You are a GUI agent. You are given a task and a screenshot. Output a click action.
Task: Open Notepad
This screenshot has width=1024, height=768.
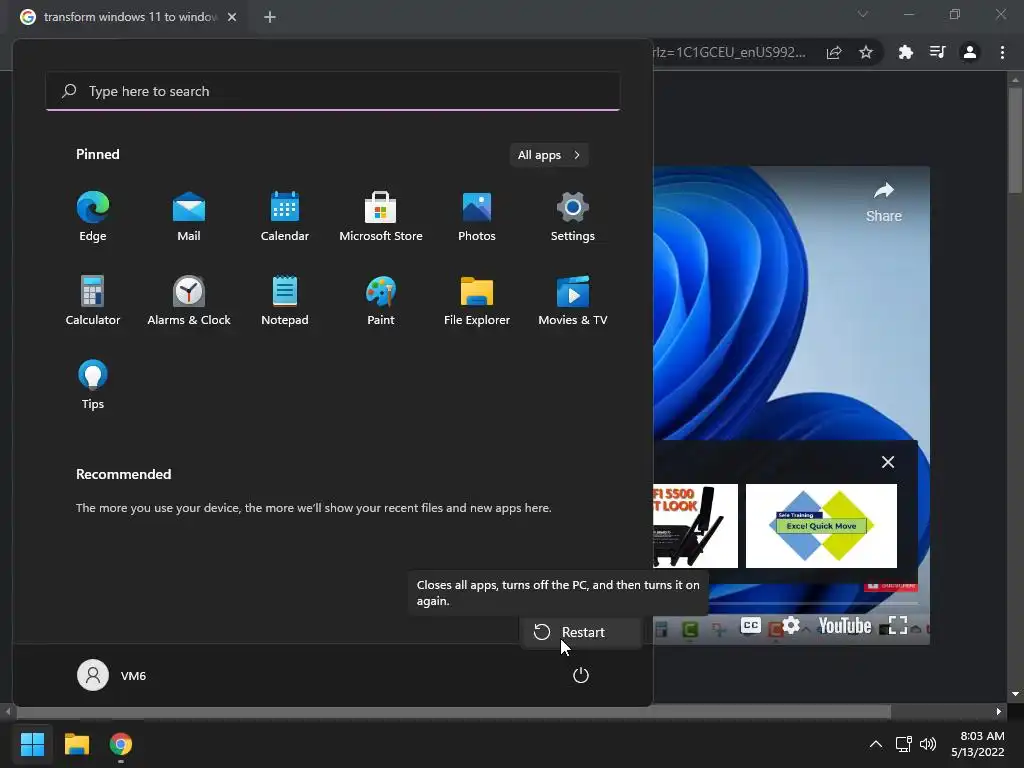285,300
